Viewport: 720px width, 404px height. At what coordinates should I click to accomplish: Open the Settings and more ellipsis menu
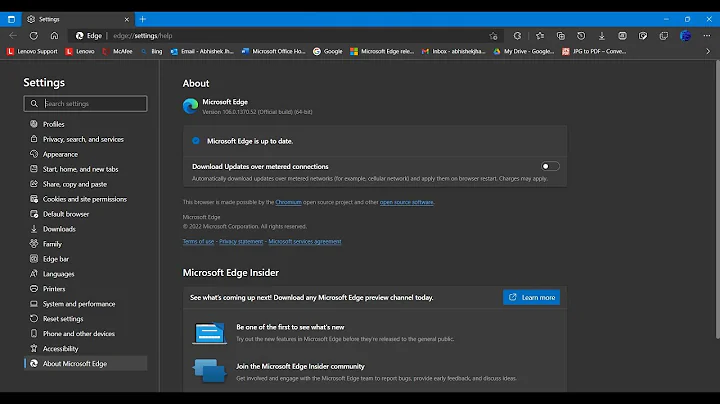pyautogui.click(x=707, y=36)
